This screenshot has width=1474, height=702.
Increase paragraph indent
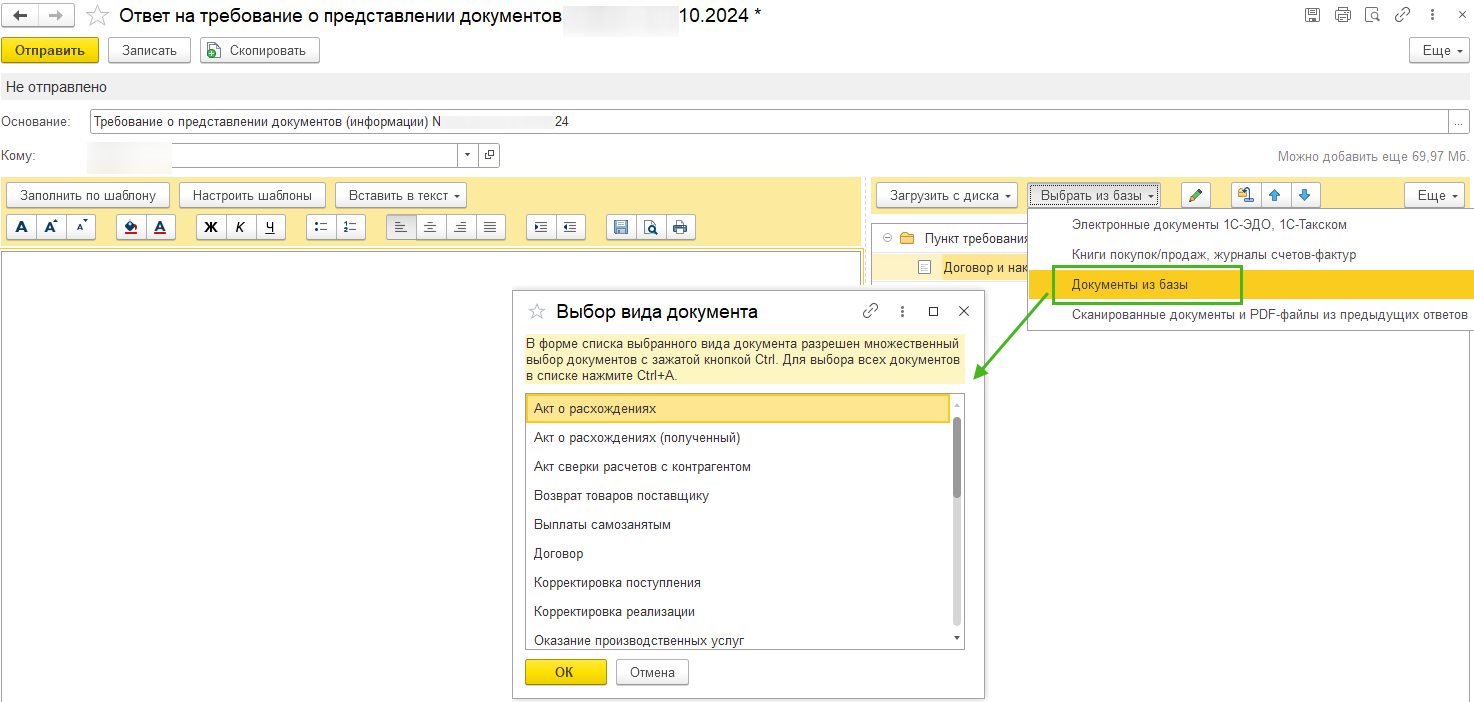[x=541, y=227]
